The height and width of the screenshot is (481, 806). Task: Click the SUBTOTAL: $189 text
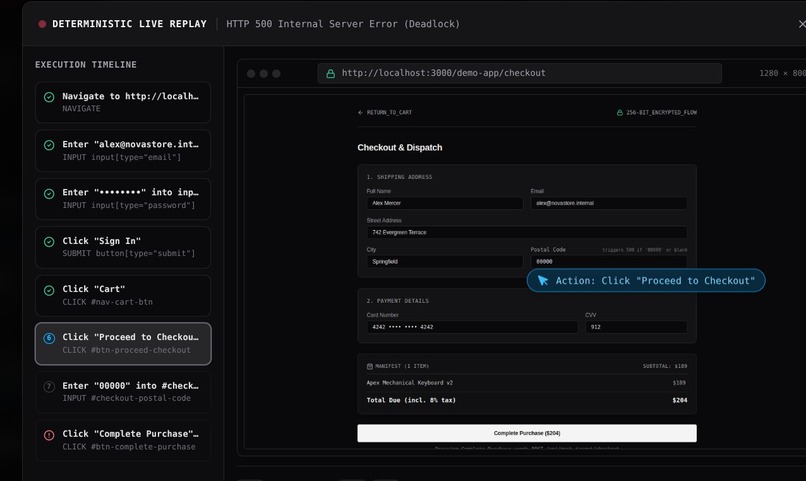point(665,366)
